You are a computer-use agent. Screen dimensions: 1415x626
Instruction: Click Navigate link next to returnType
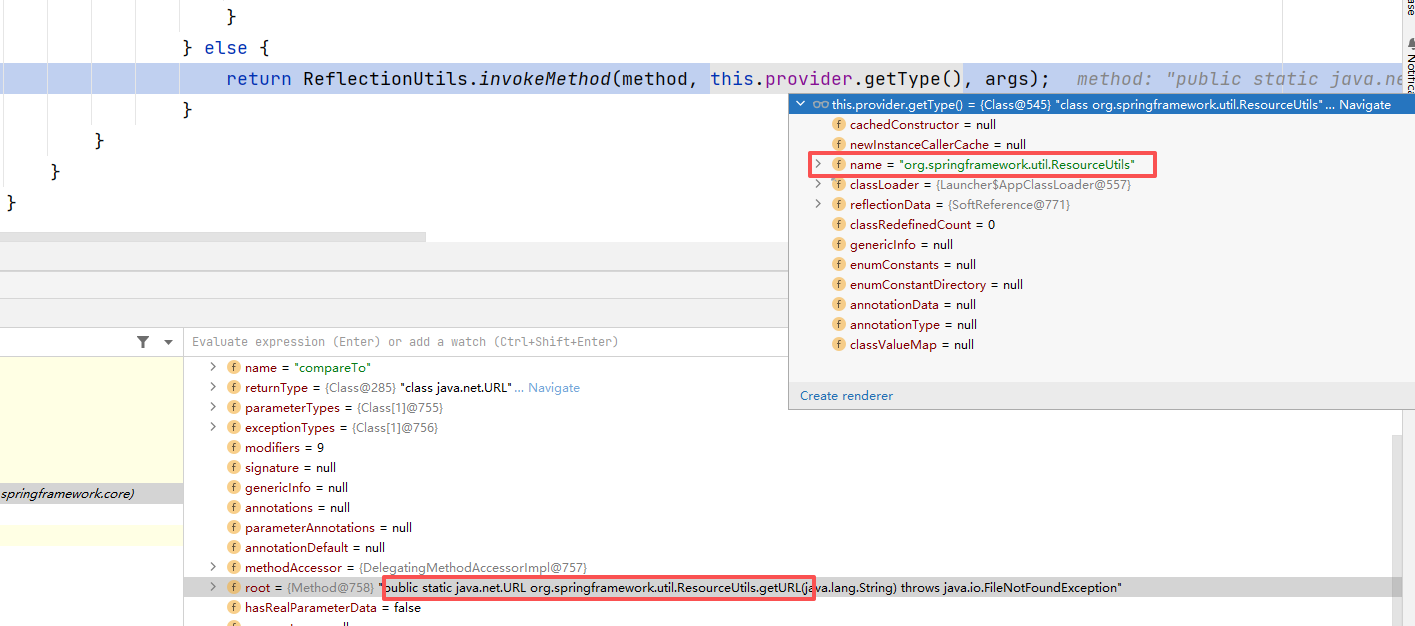pyautogui.click(x=553, y=388)
